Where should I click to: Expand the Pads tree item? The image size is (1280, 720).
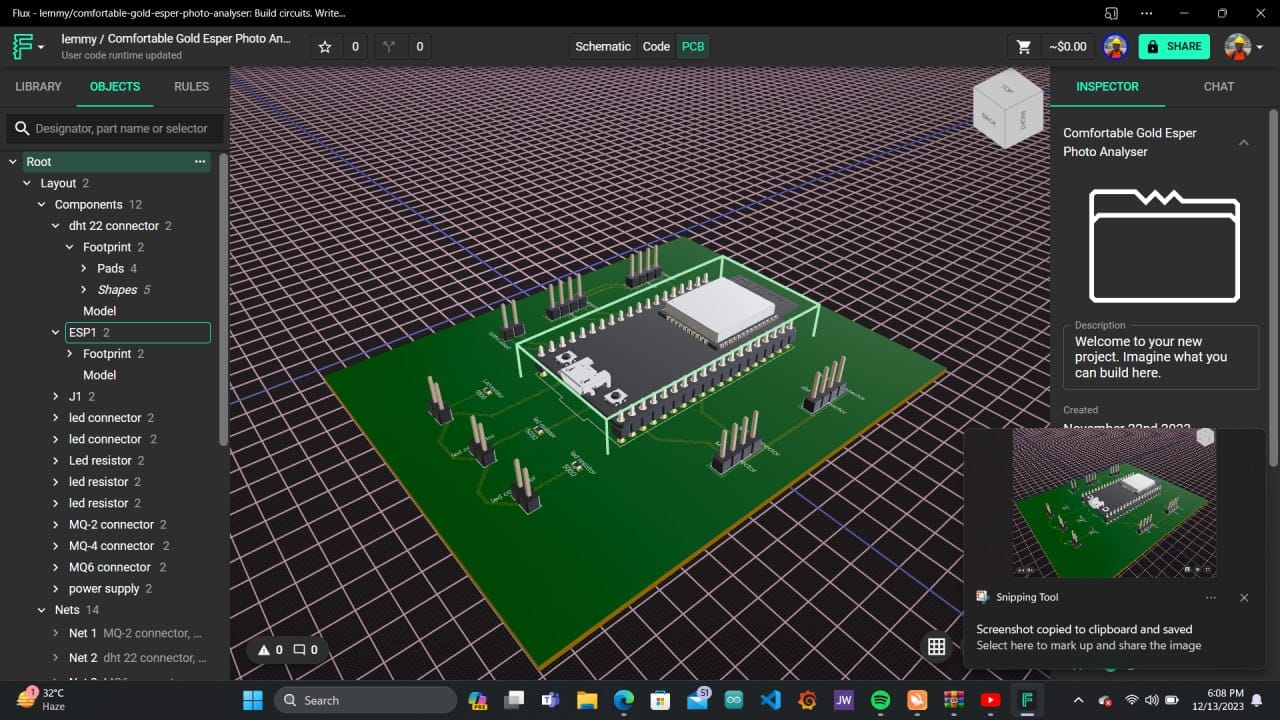(x=84, y=269)
